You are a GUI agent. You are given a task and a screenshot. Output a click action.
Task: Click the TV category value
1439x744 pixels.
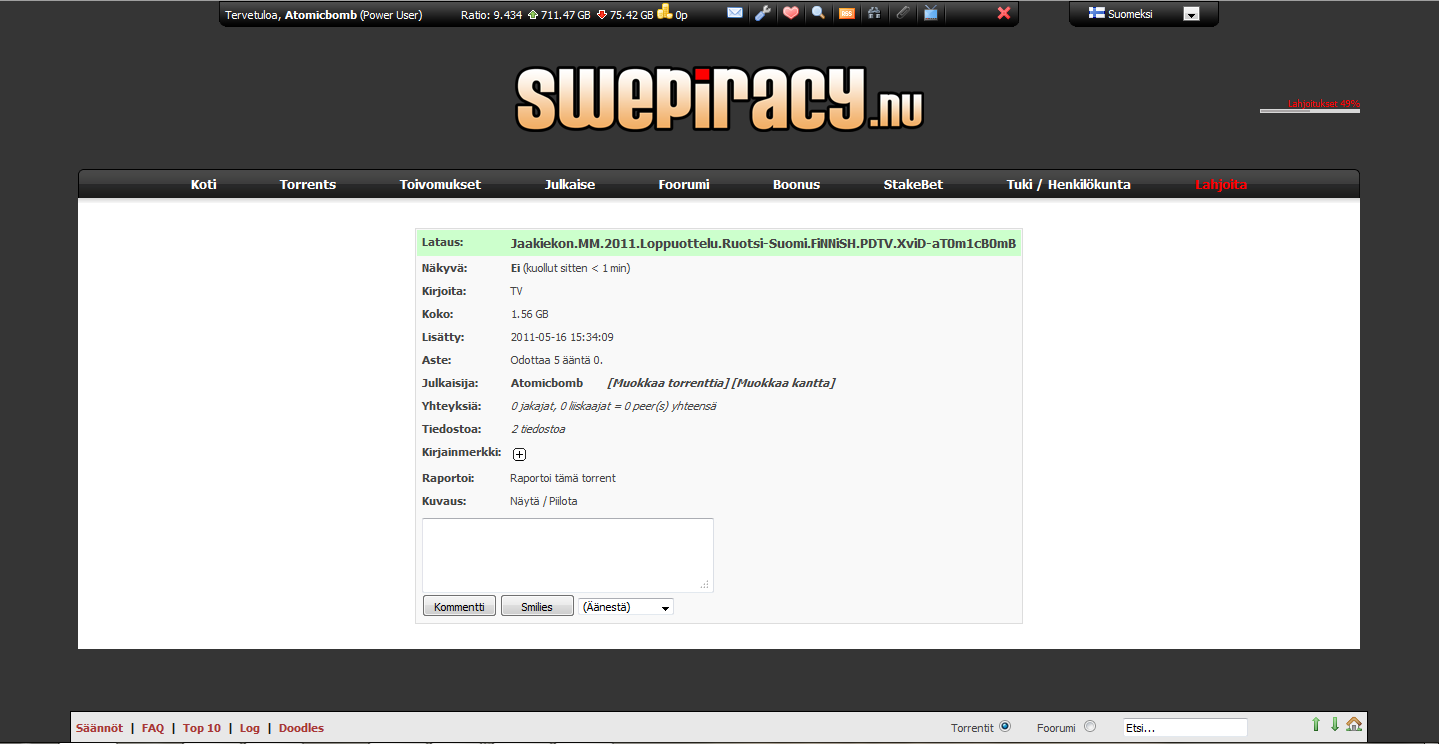coord(517,291)
